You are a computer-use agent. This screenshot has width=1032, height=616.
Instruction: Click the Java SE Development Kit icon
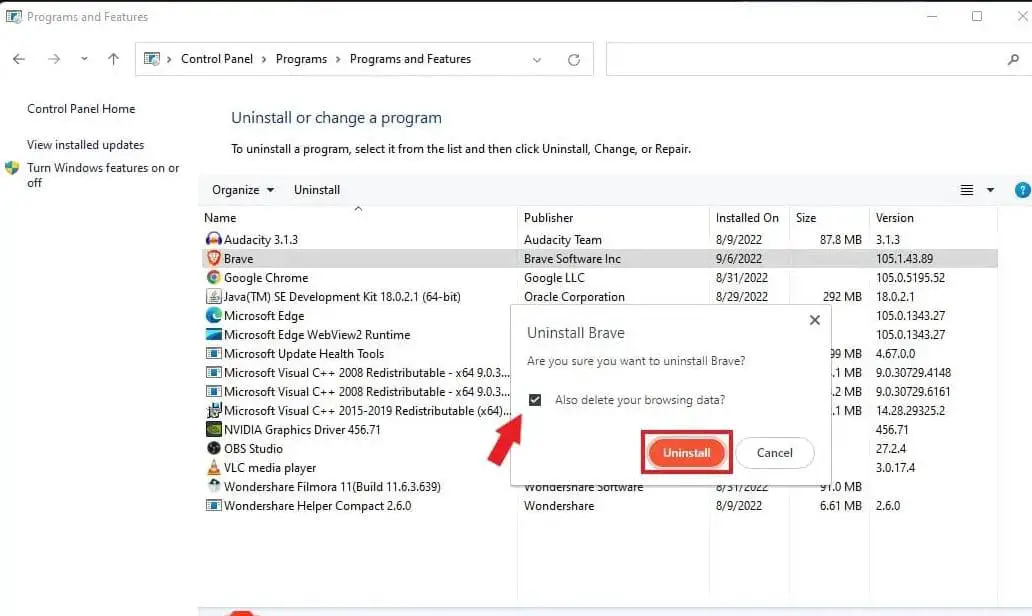[213, 297]
